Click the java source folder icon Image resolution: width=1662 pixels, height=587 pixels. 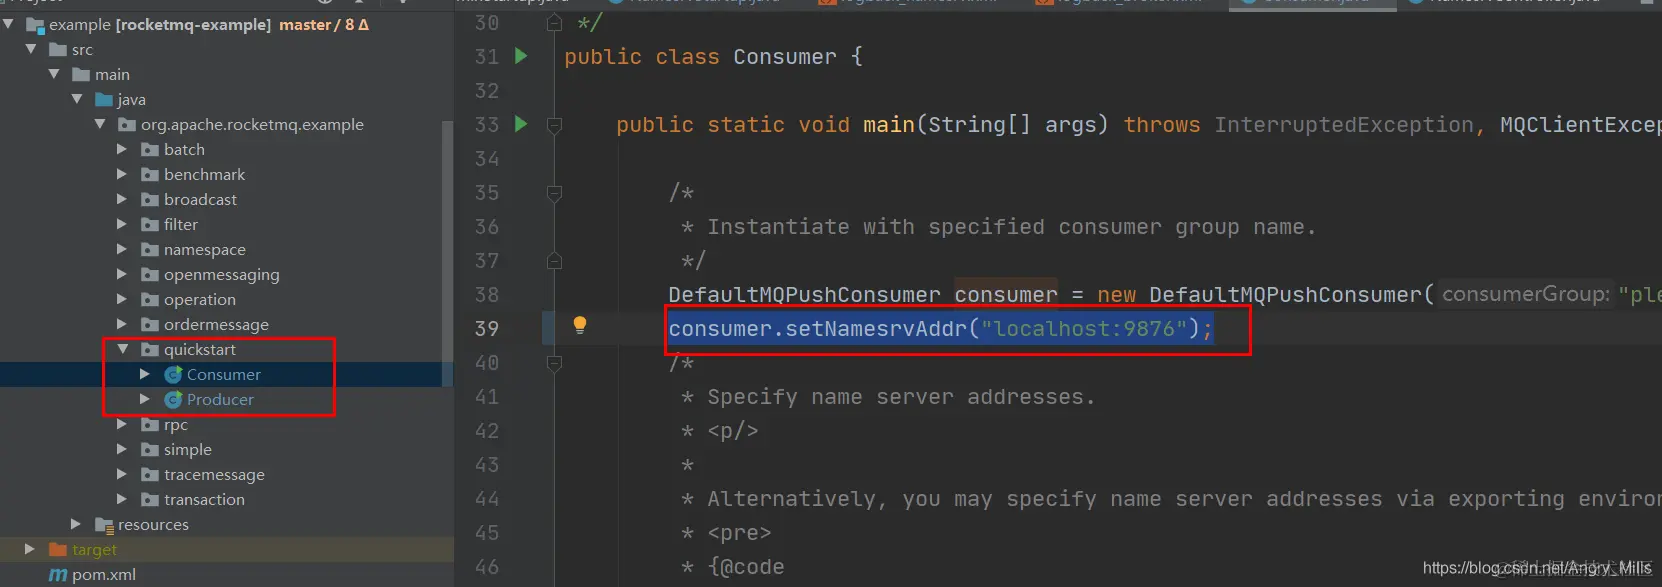click(104, 99)
